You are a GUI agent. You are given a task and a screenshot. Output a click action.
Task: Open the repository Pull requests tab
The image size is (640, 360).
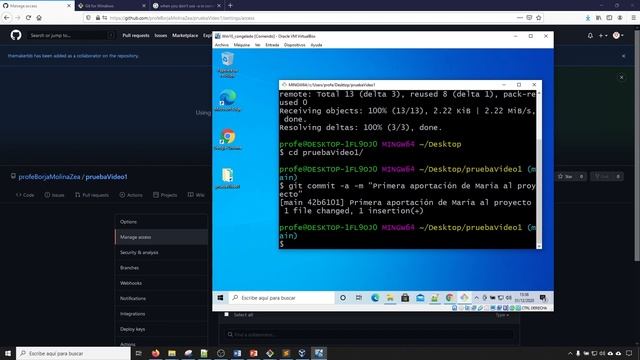pos(92,195)
